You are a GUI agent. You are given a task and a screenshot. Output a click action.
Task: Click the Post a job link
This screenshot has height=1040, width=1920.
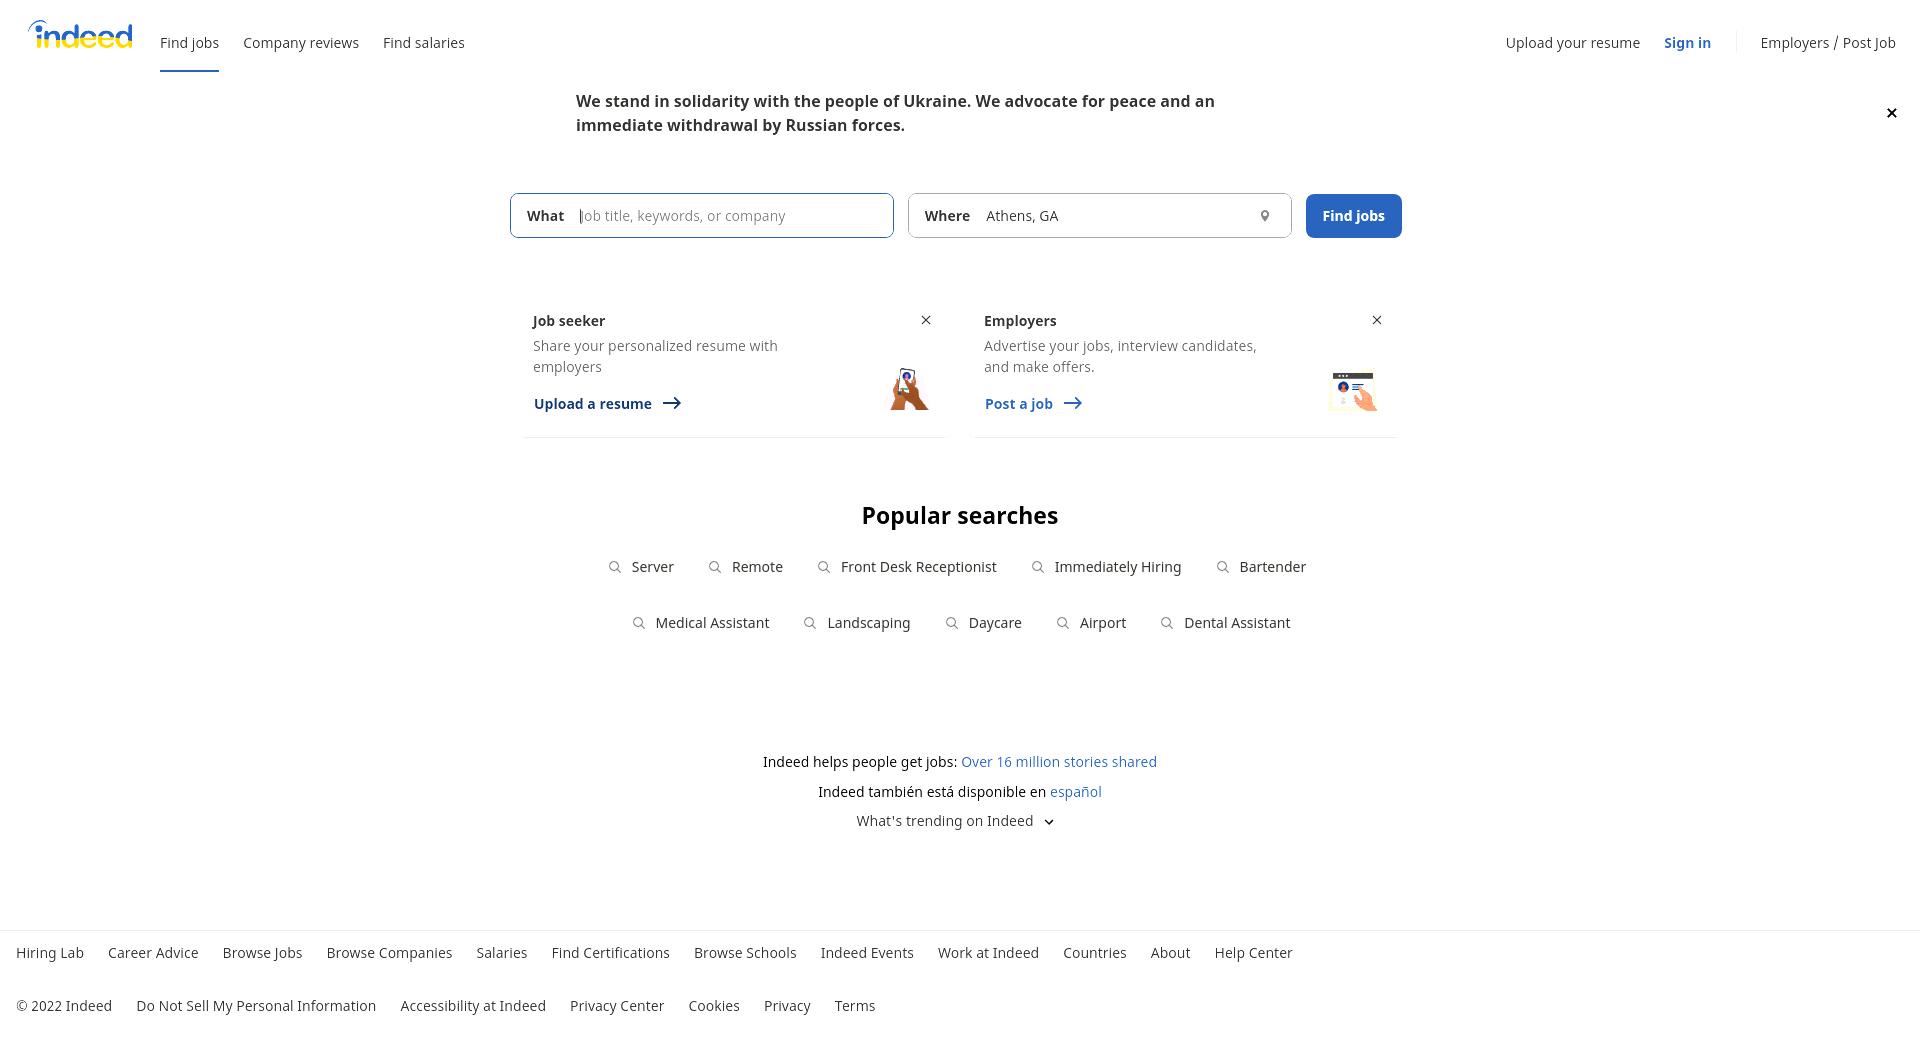click(x=1033, y=404)
